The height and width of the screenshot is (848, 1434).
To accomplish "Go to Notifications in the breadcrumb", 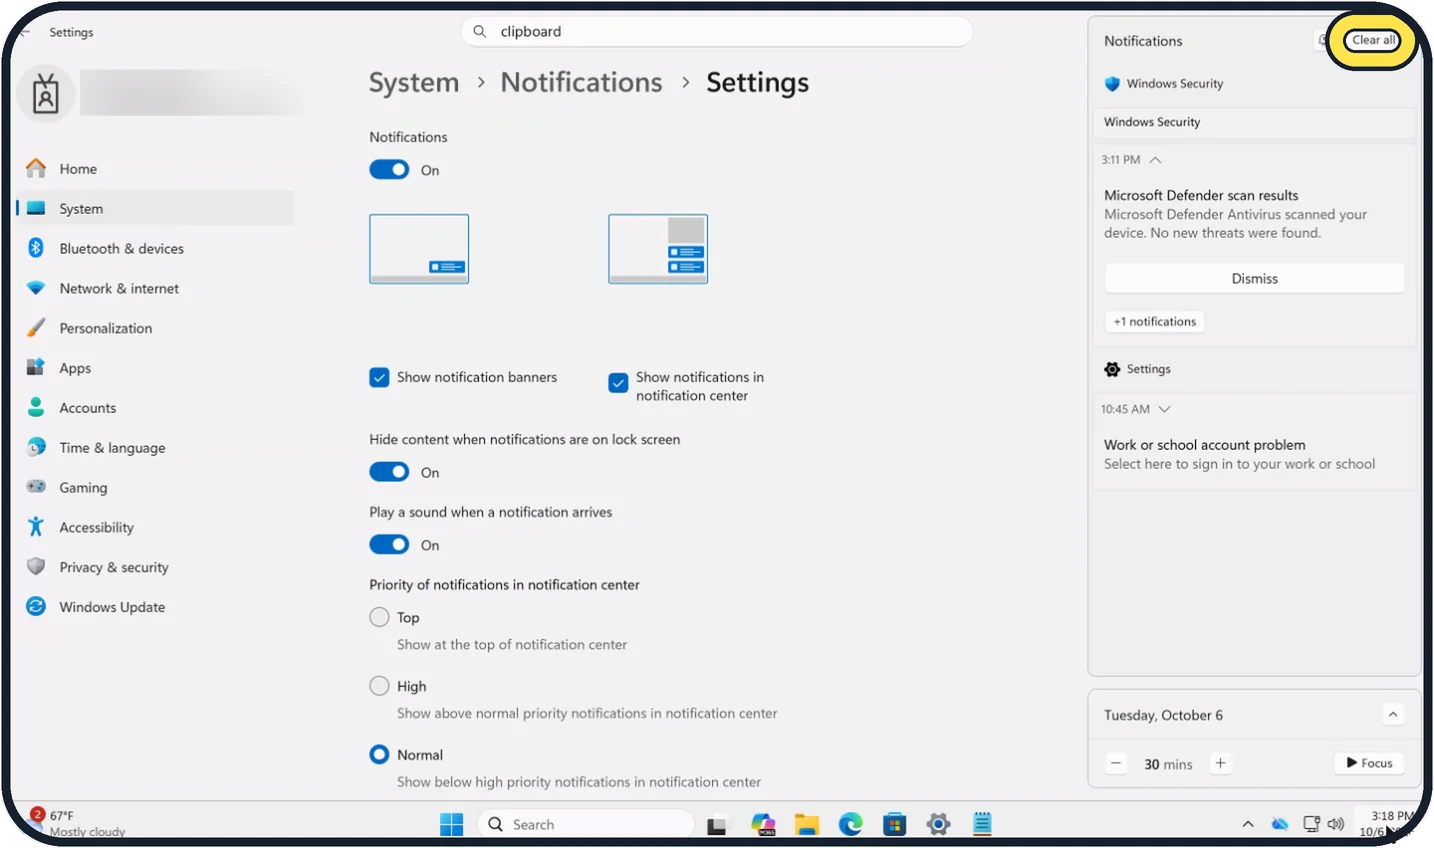I will [581, 82].
